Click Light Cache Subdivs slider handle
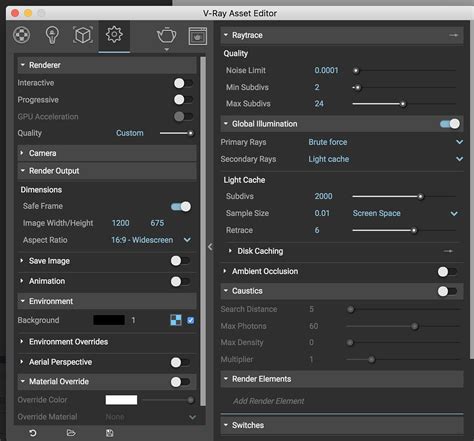474x441 pixels. (421, 197)
